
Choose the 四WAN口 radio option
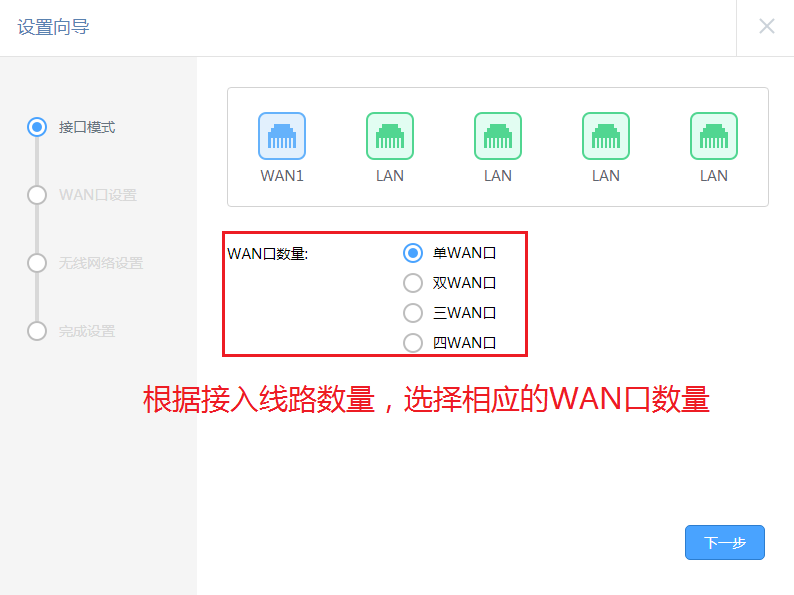(413, 343)
